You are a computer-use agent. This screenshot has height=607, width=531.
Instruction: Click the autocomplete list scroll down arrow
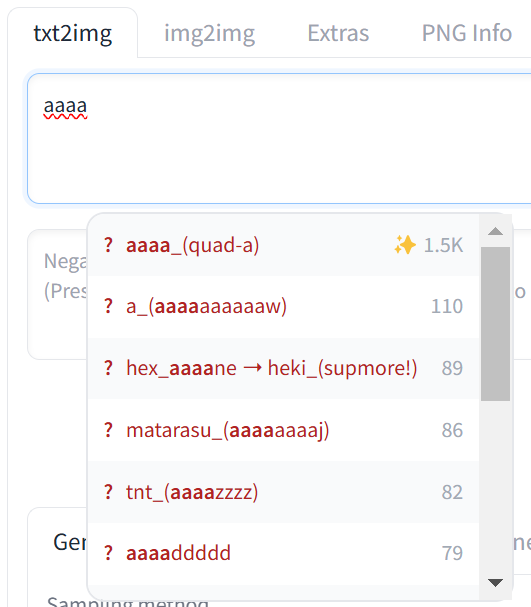point(495,583)
